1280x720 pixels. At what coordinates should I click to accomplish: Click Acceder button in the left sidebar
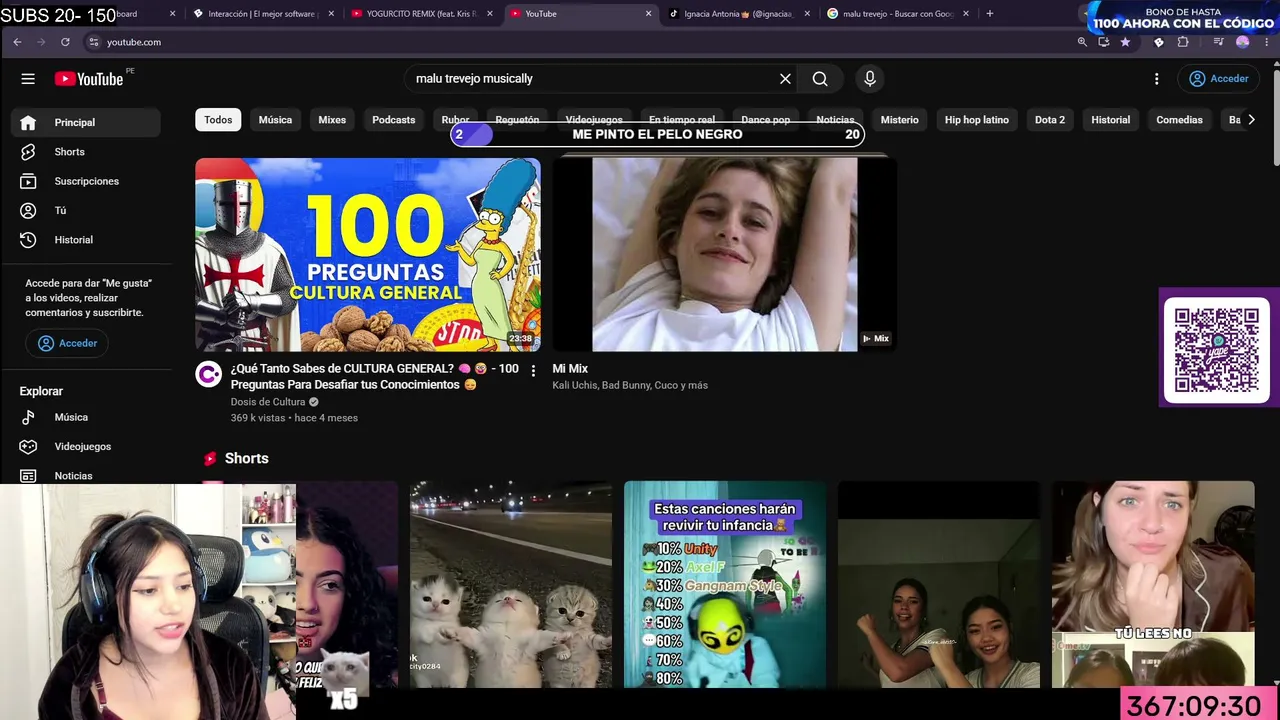coord(68,343)
